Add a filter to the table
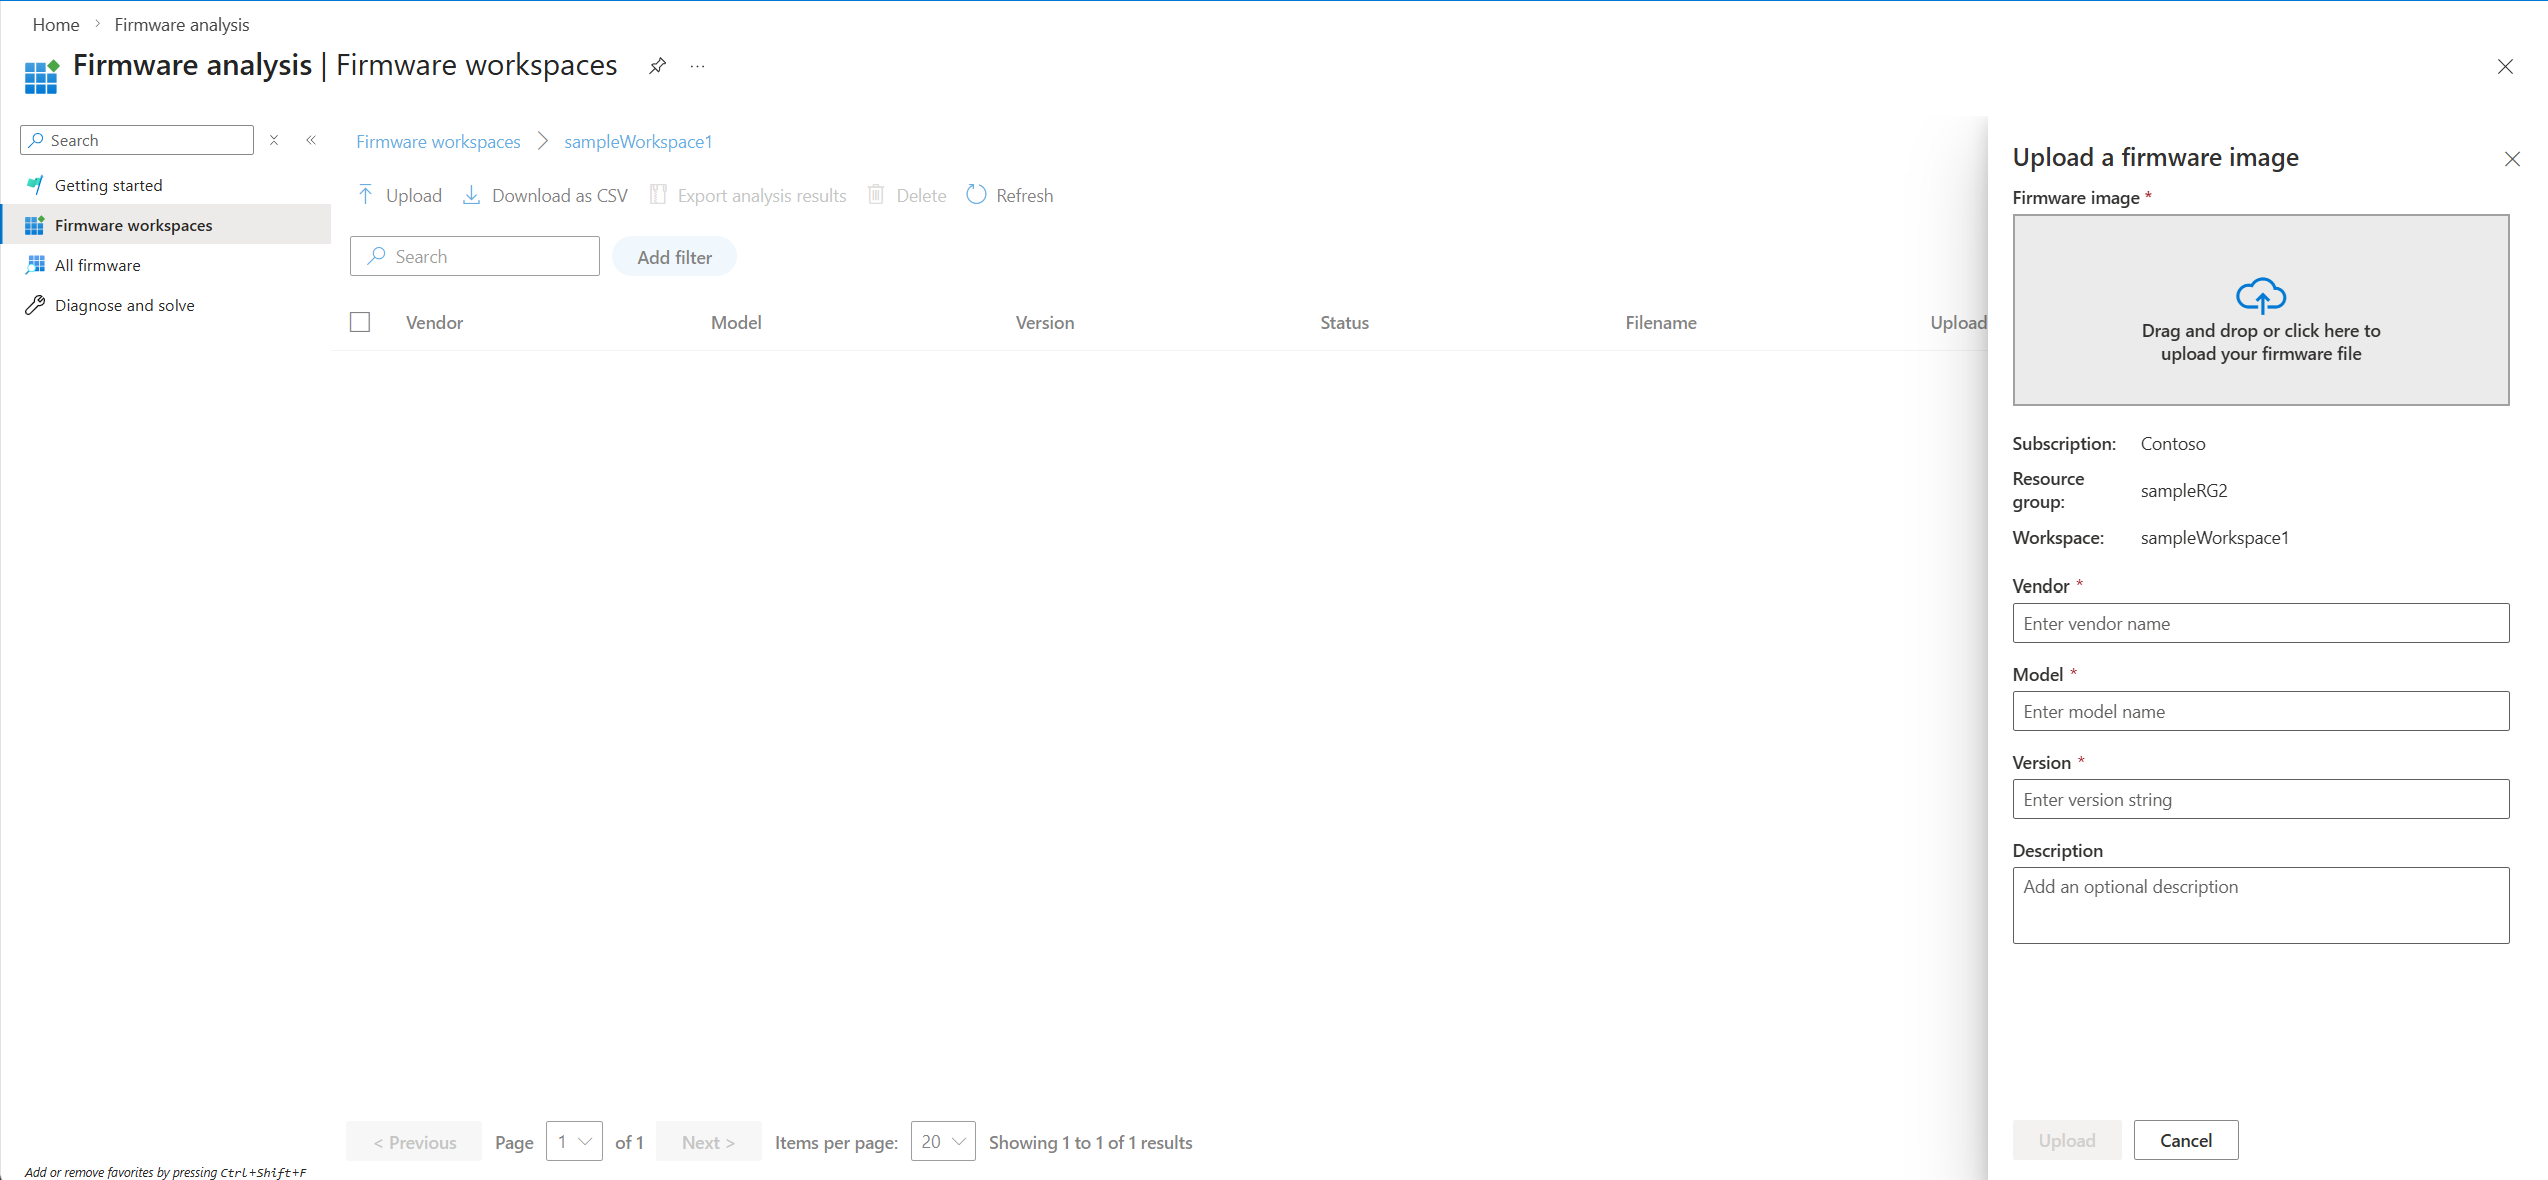Viewport: 2548px width, 1180px height. [675, 257]
